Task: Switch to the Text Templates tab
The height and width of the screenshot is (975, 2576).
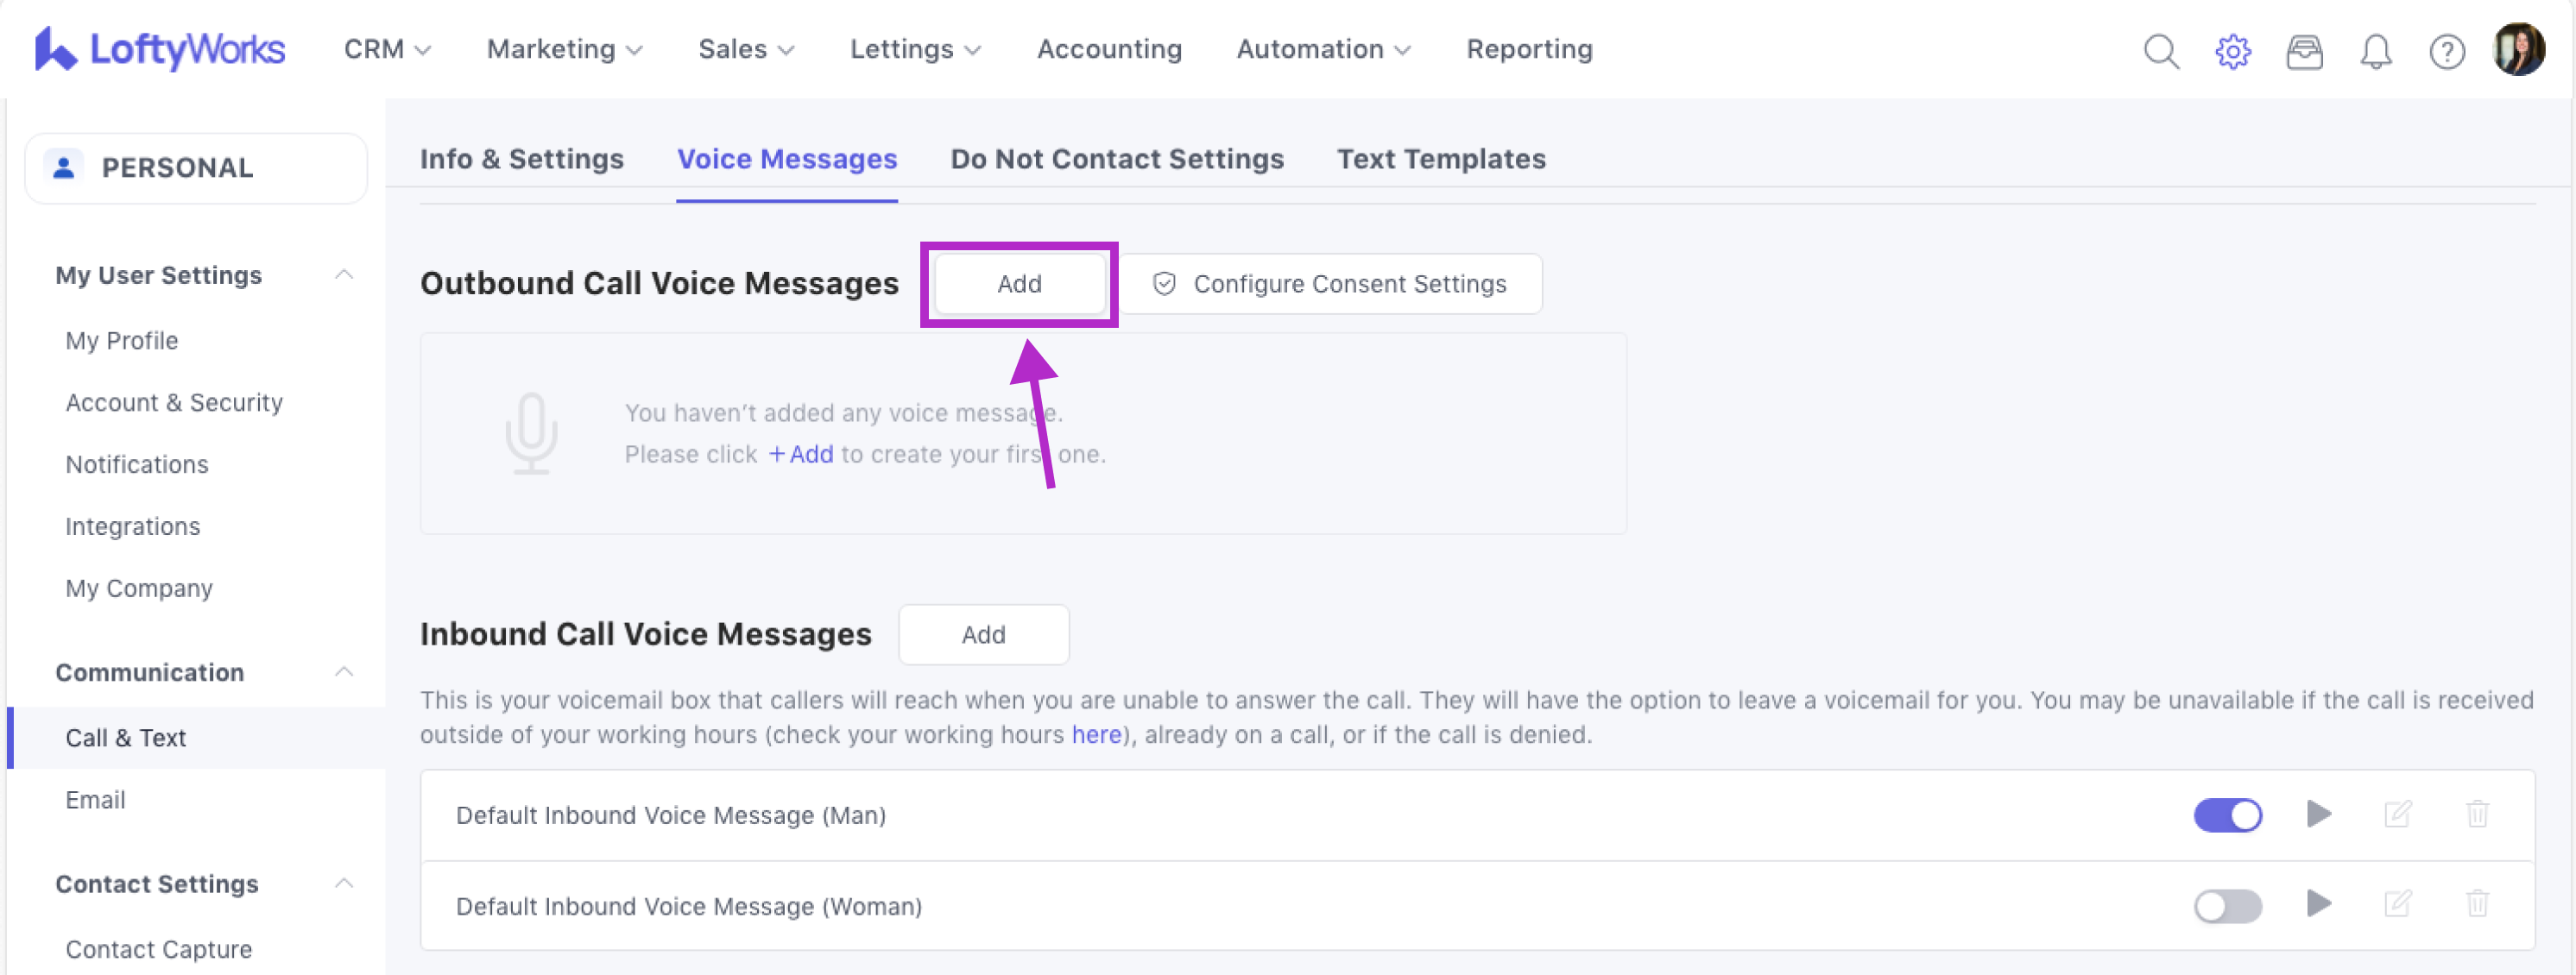Action: (x=1441, y=159)
